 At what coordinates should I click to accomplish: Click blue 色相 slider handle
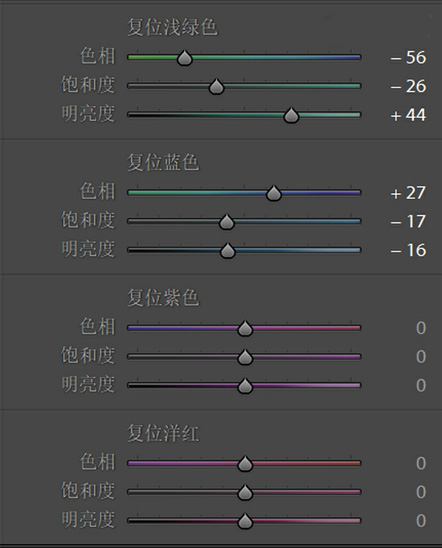click(x=274, y=193)
